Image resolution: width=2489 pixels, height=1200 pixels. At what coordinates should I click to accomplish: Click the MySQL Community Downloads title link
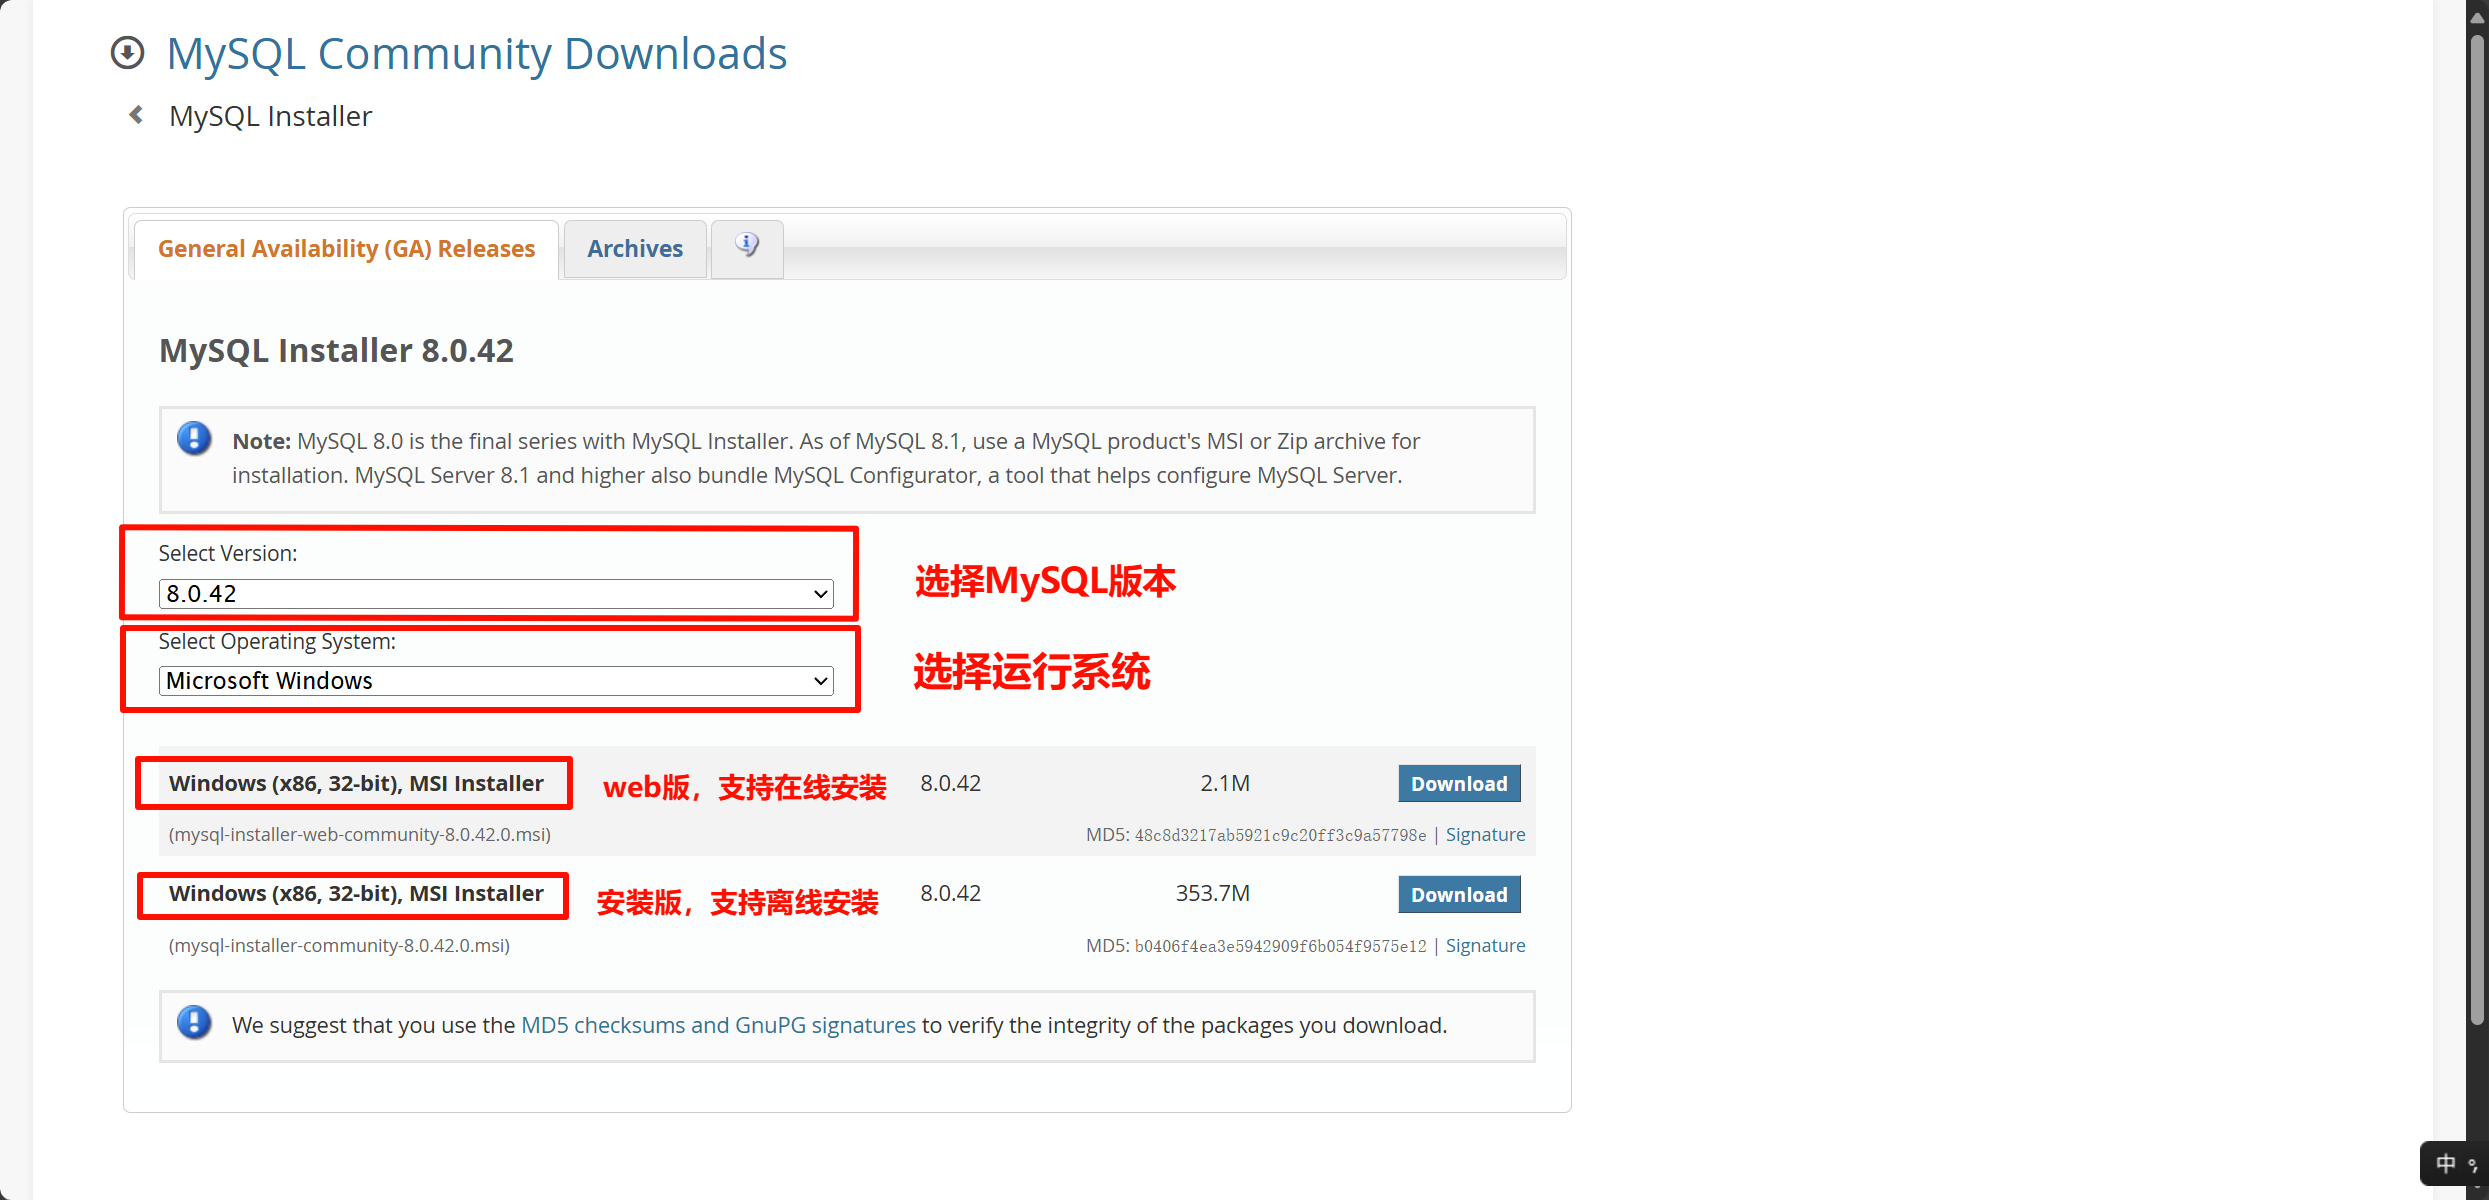(477, 54)
